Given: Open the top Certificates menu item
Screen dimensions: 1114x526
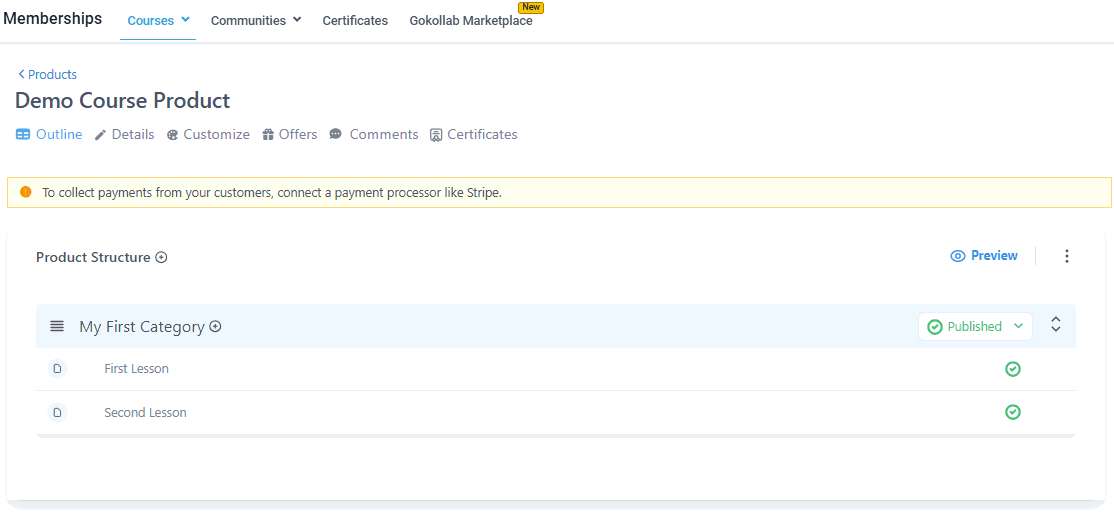Looking at the screenshot, I should click(x=355, y=21).
